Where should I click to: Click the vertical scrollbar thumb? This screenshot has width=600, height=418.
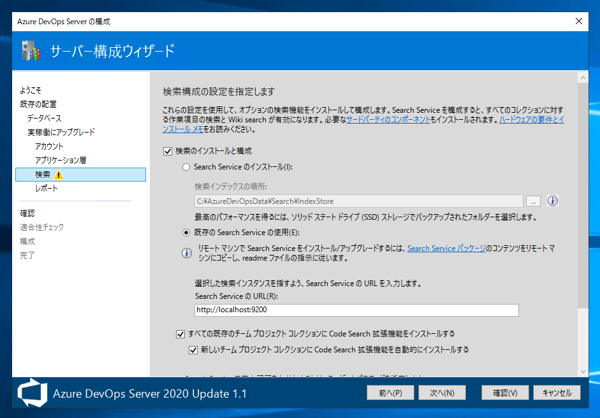583,195
